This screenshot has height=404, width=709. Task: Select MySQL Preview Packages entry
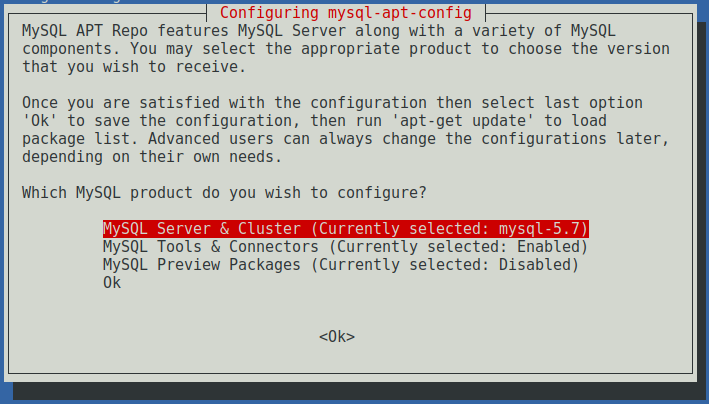coord(200,265)
